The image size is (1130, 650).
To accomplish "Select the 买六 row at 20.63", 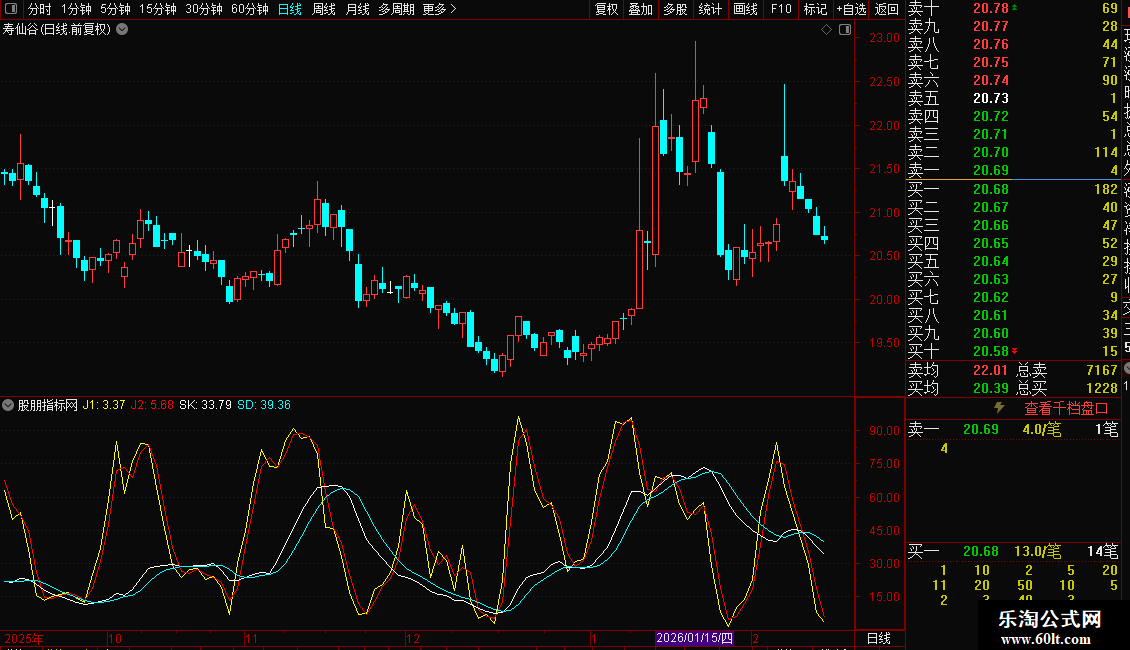I will pos(1013,280).
